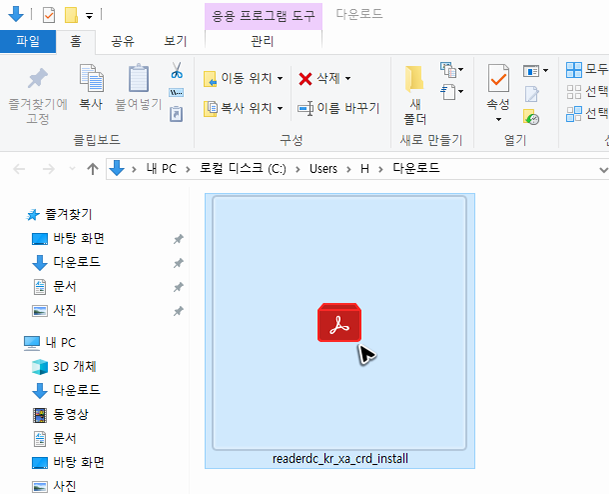
Task: Open Customize Quick Access Toolbar dropdown
Action: 89,16
